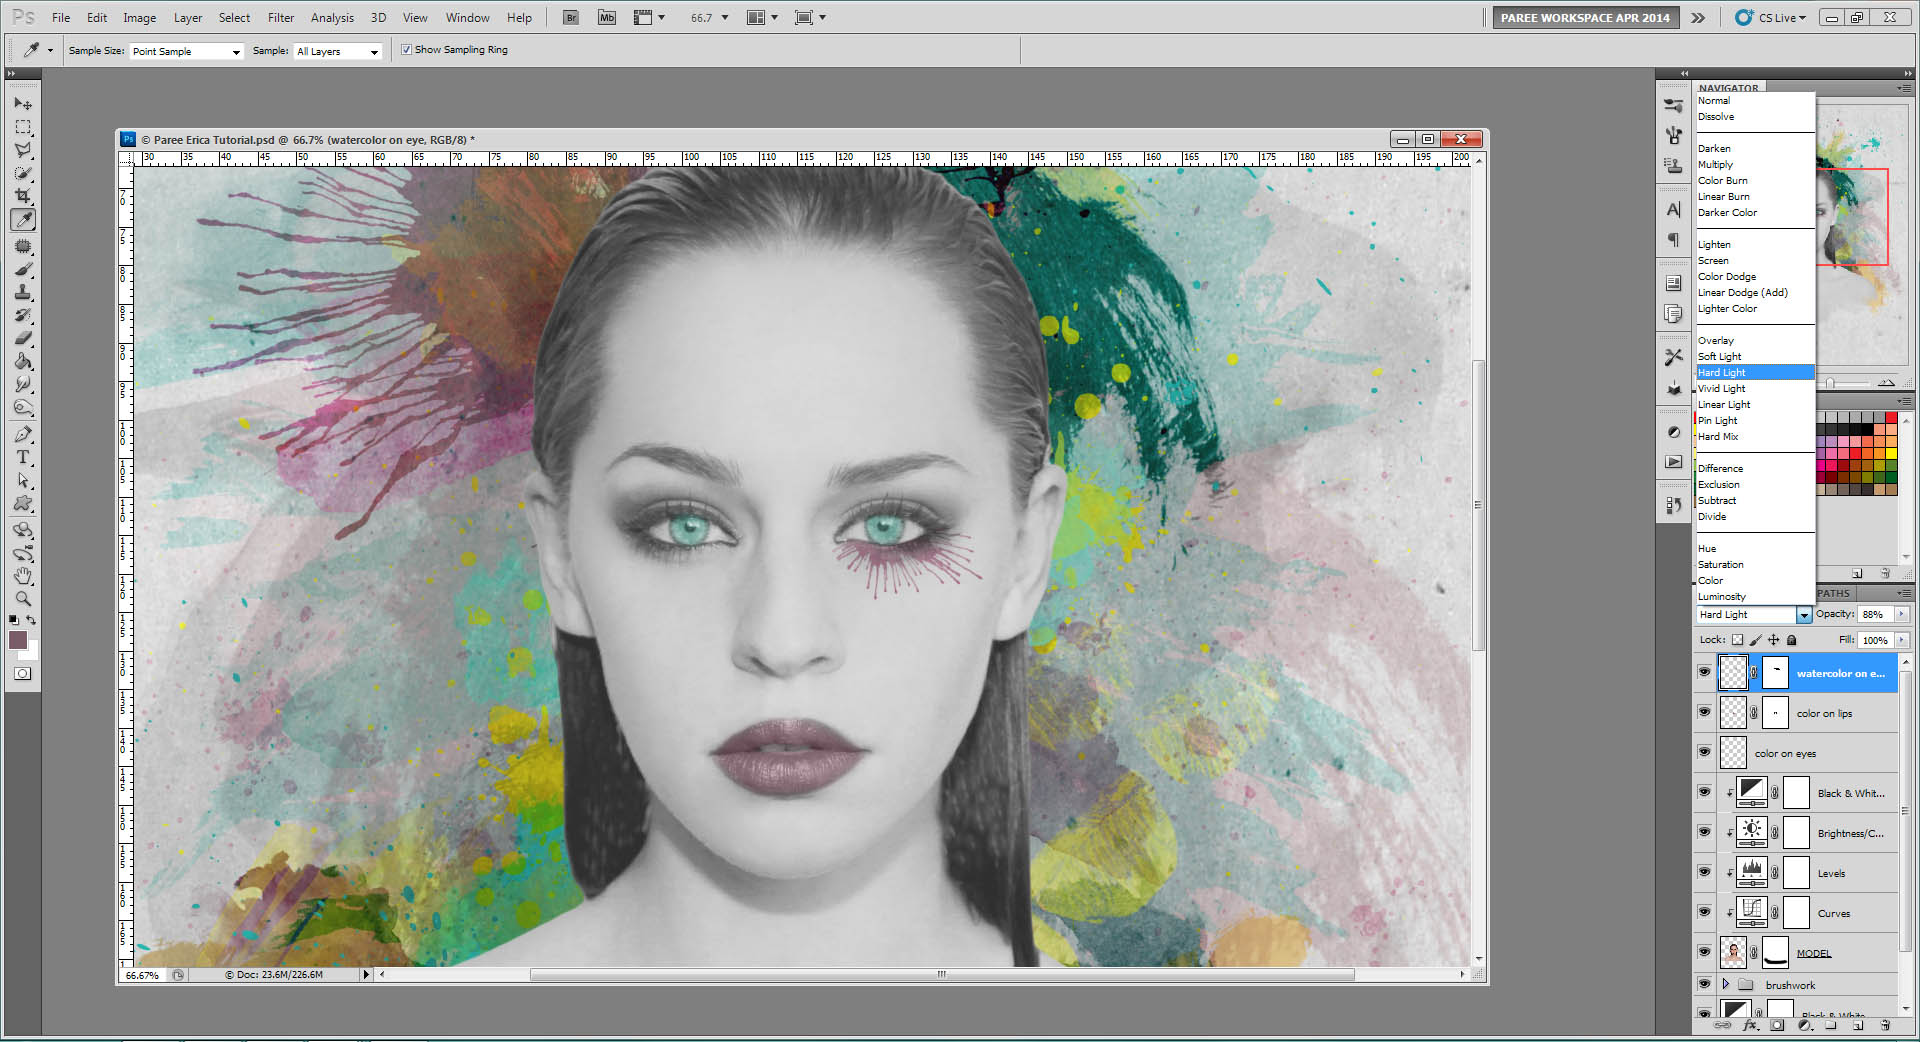Toggle visibility of the MODEL layer
The image size is (1920, 1042).
(1704, 952)
